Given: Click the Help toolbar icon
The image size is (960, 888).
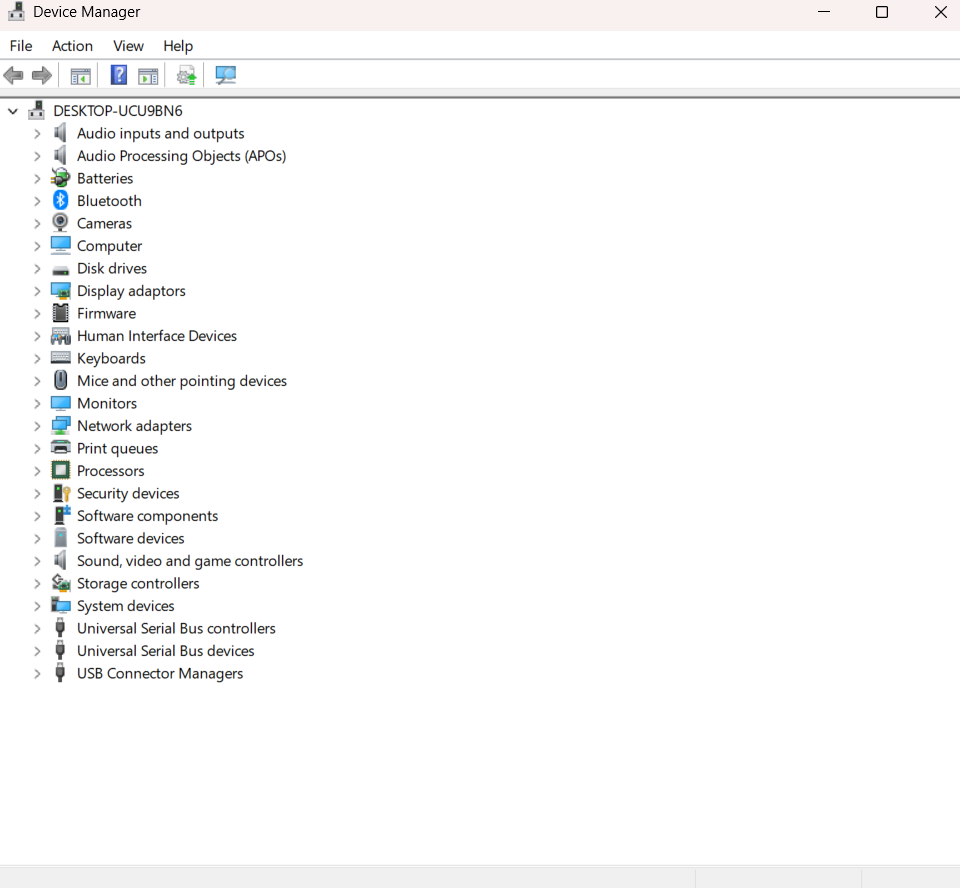Looking at the screenshot, I should [x=118, y=75].
